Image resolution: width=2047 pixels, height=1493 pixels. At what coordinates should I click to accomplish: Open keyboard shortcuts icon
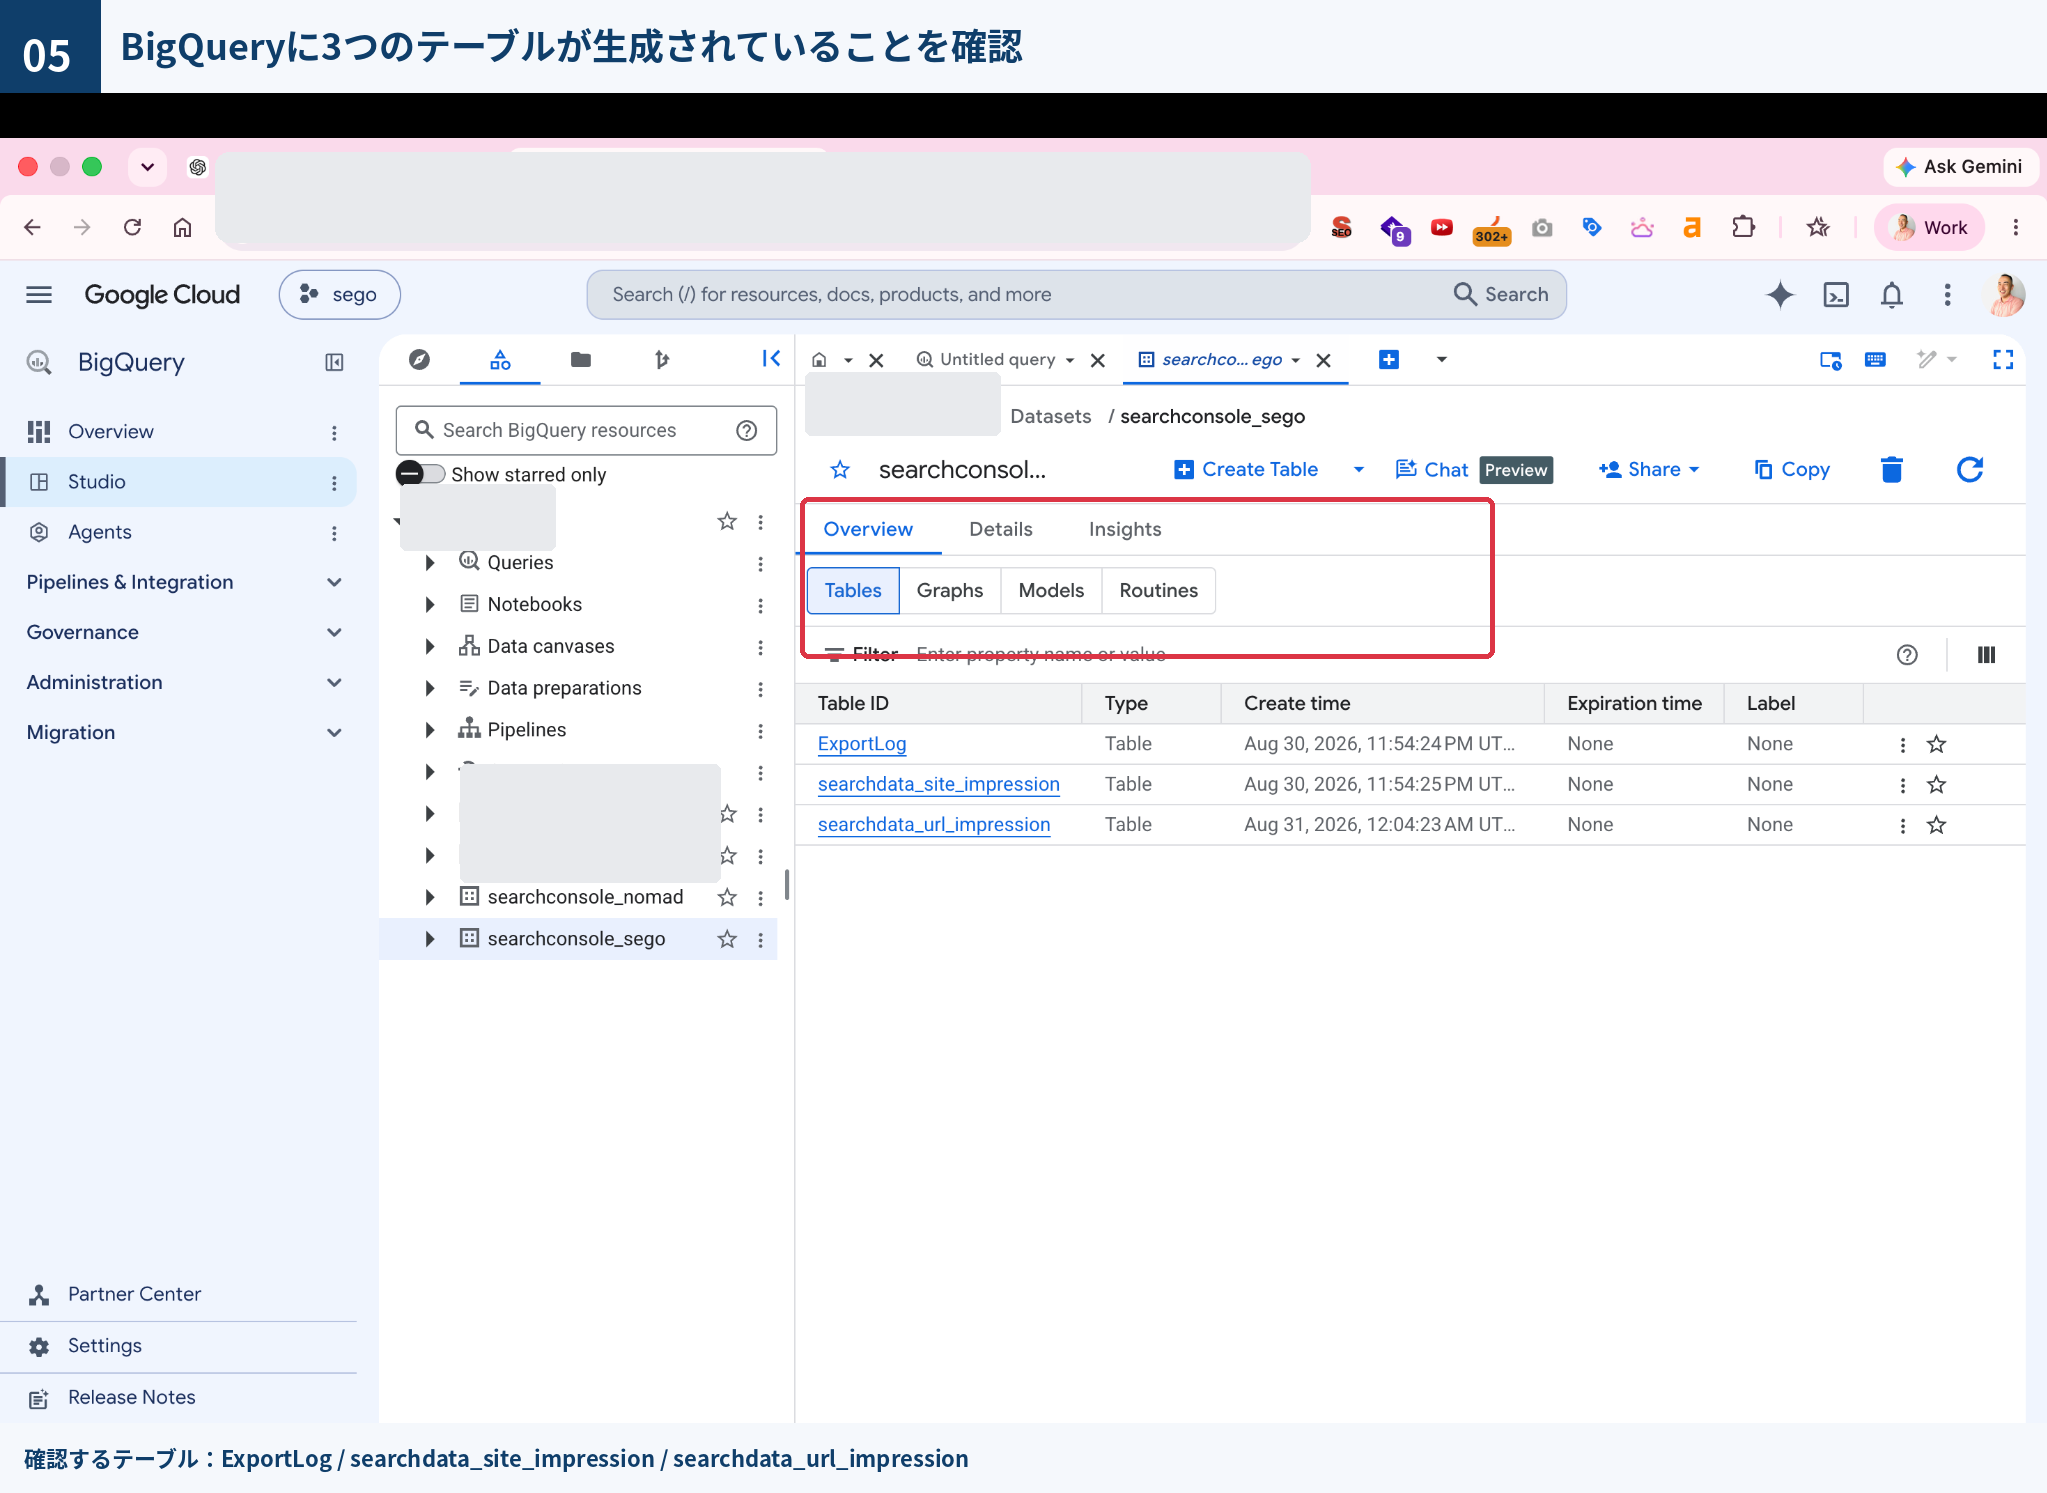pyautogui.click(x=1875, y=359)
